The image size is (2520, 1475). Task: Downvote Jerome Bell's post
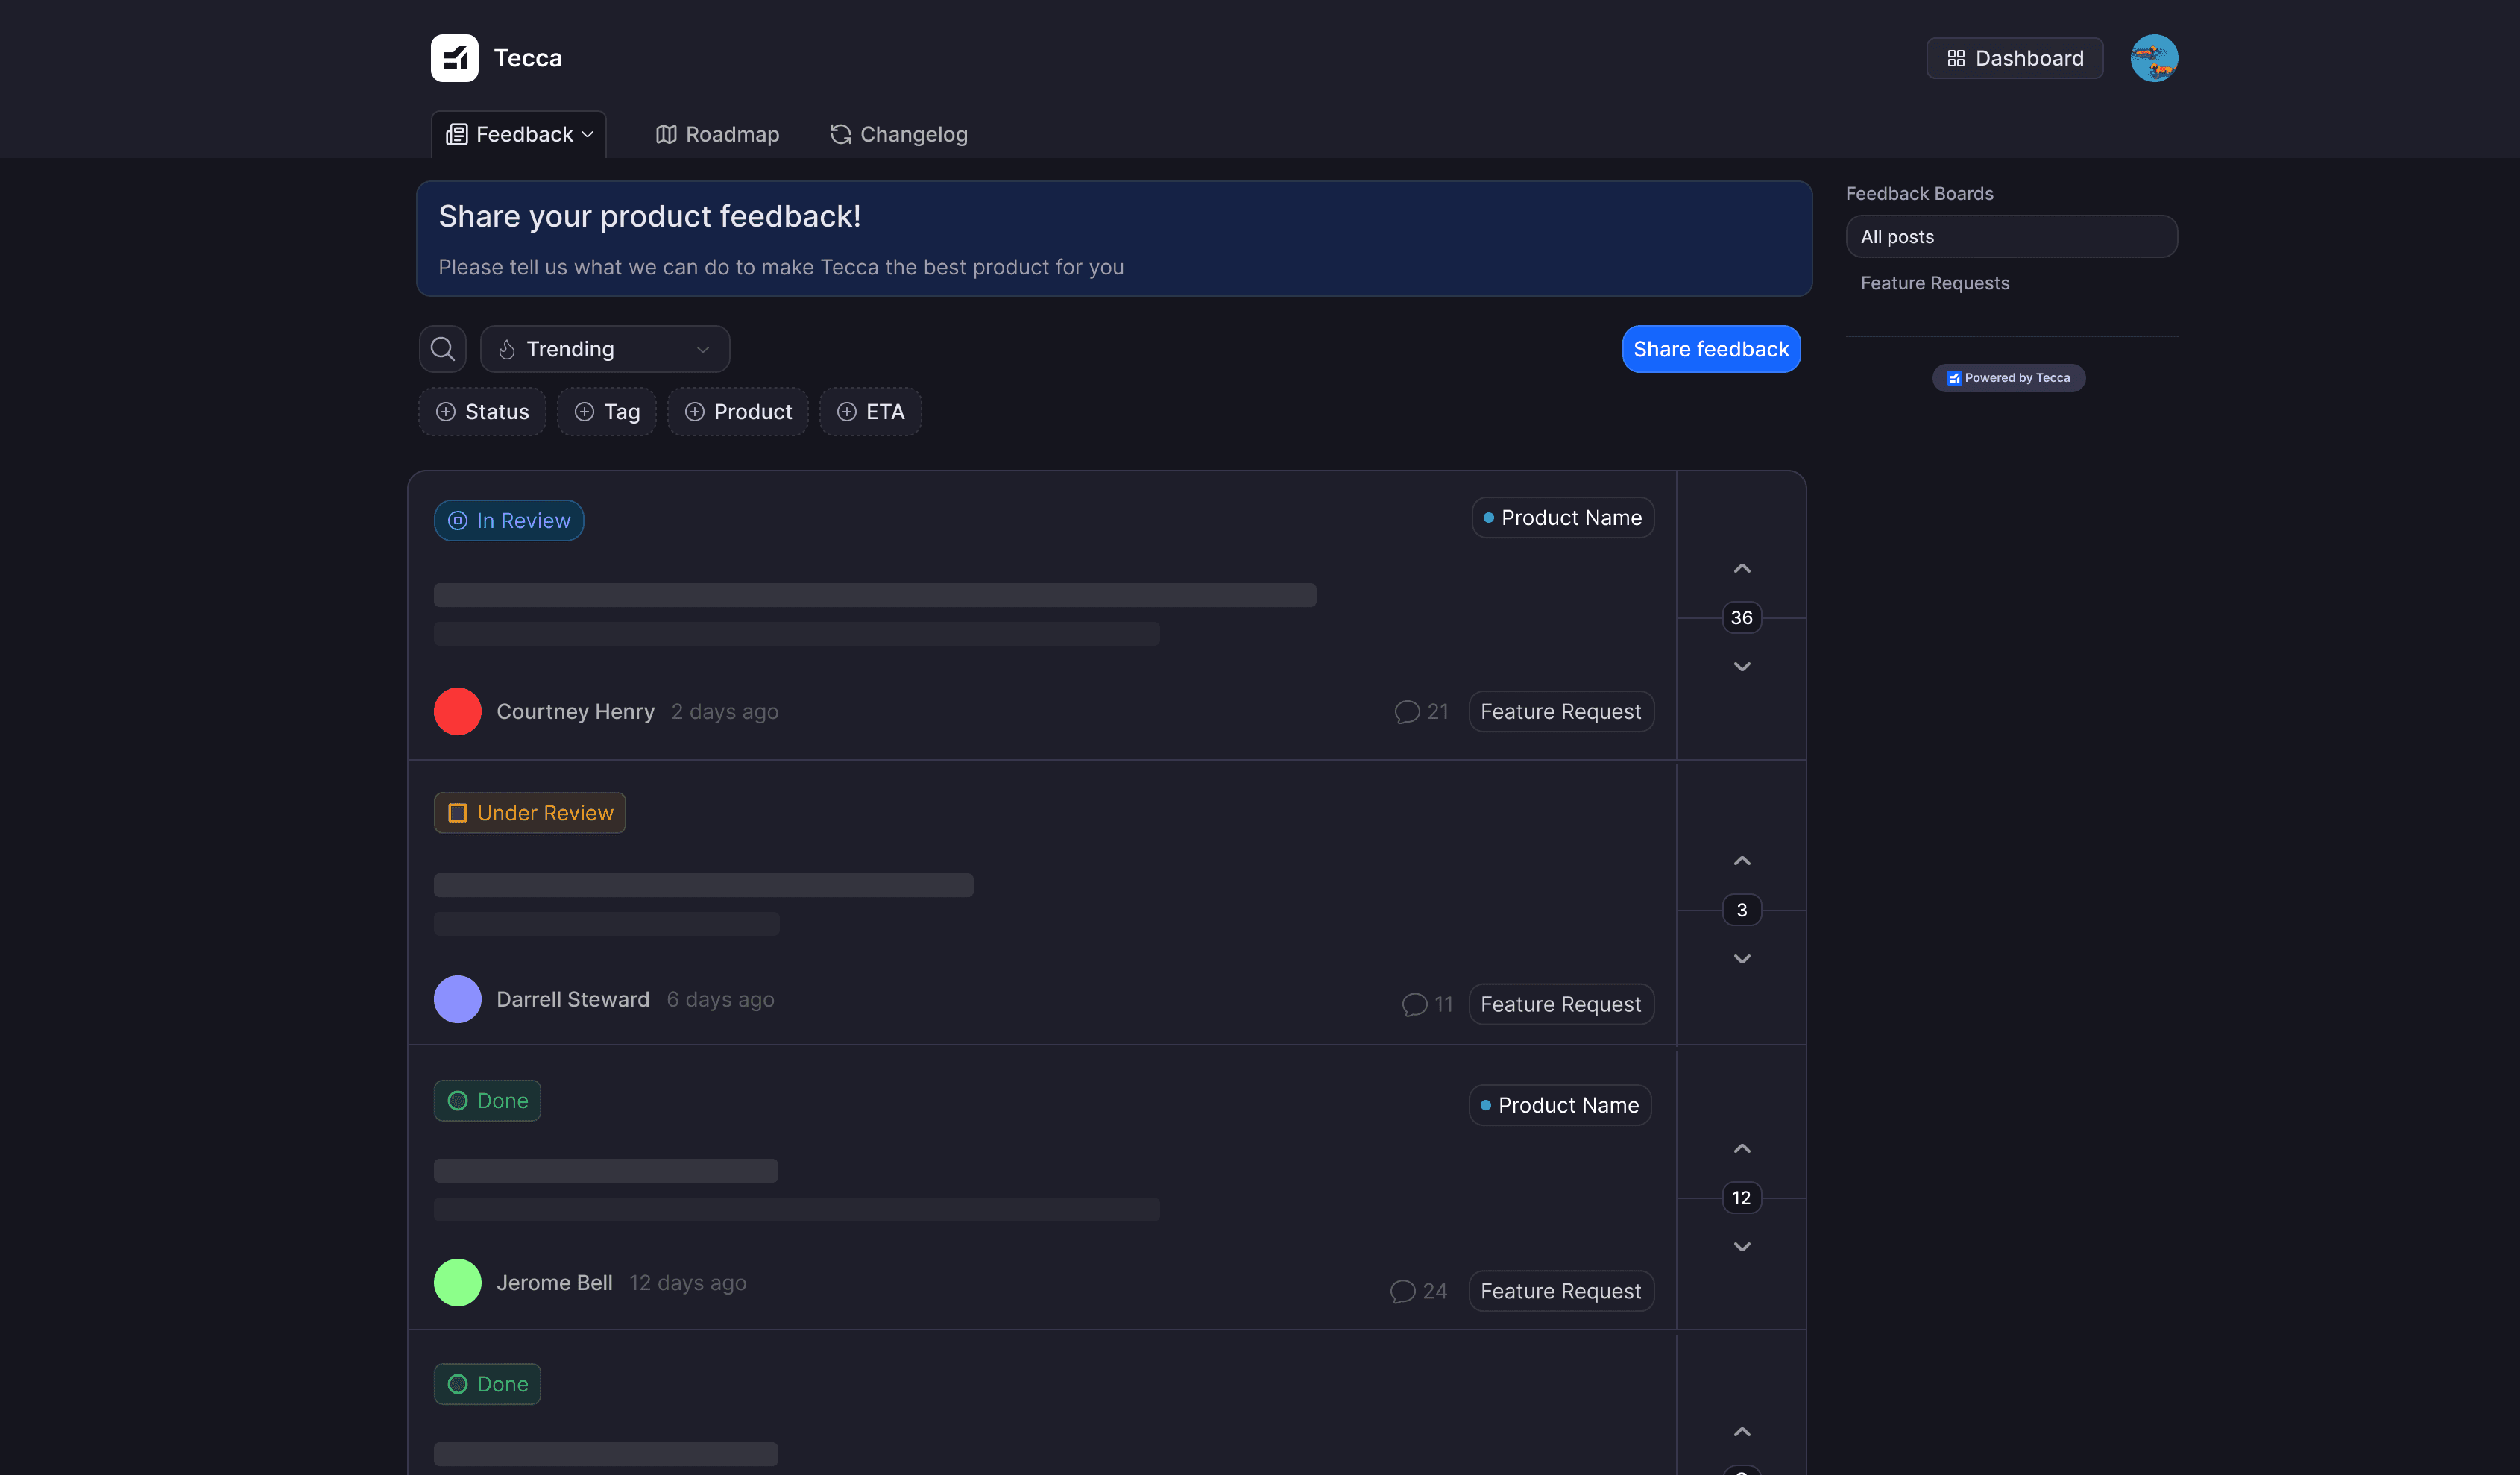tap(1741, 1247)
